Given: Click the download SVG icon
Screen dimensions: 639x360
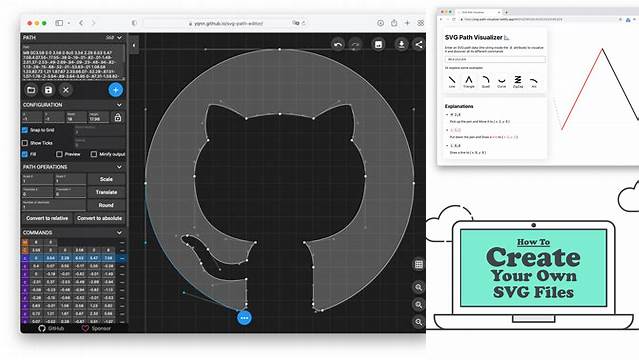Looking at the screenshot, I should [x=401, y=44].
